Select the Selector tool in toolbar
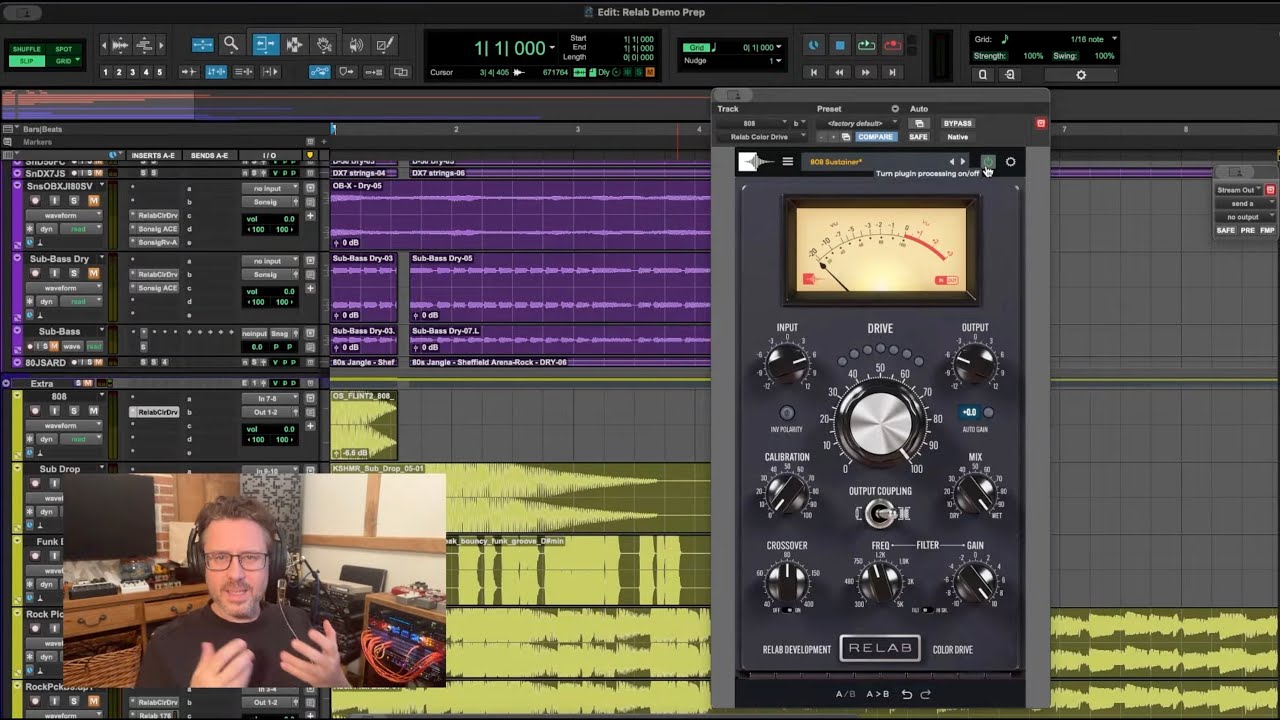 (294, 45)
